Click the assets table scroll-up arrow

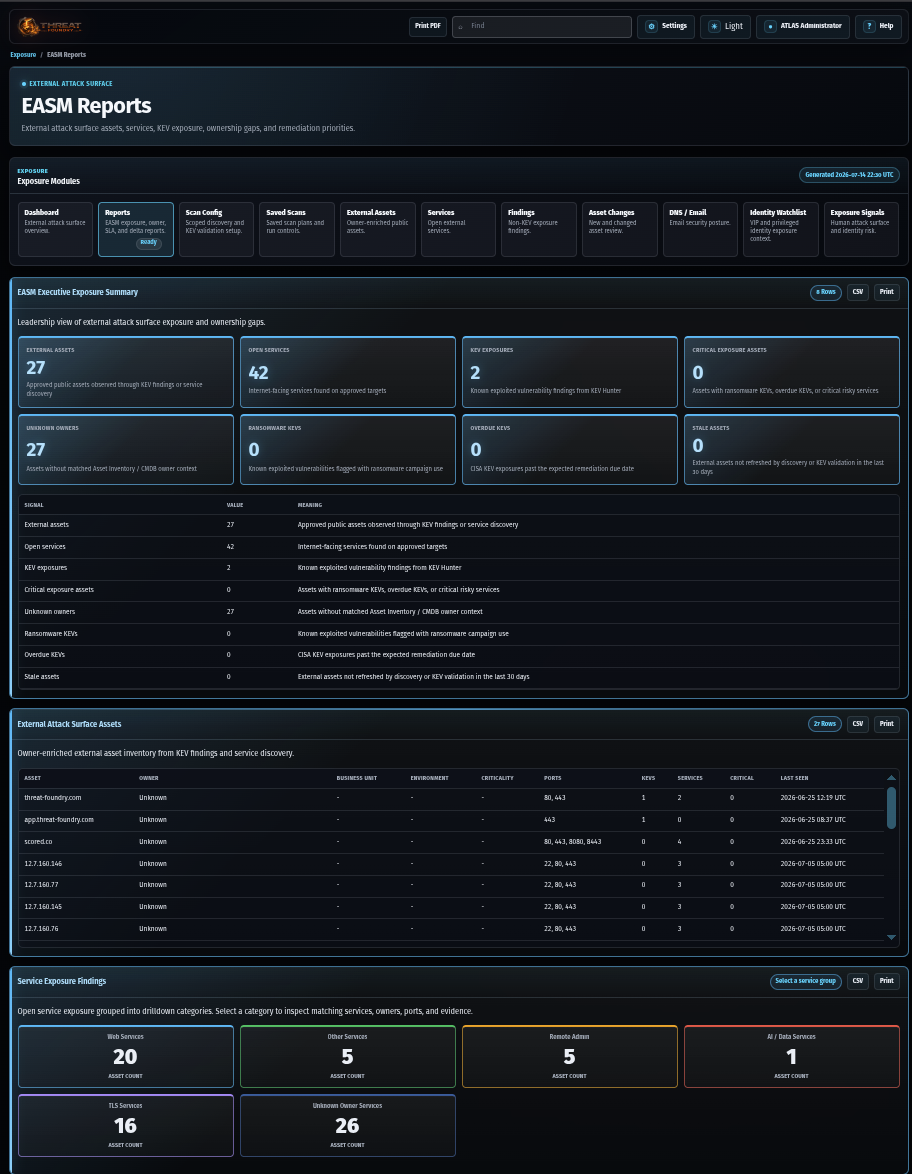[x=891, y=778]
